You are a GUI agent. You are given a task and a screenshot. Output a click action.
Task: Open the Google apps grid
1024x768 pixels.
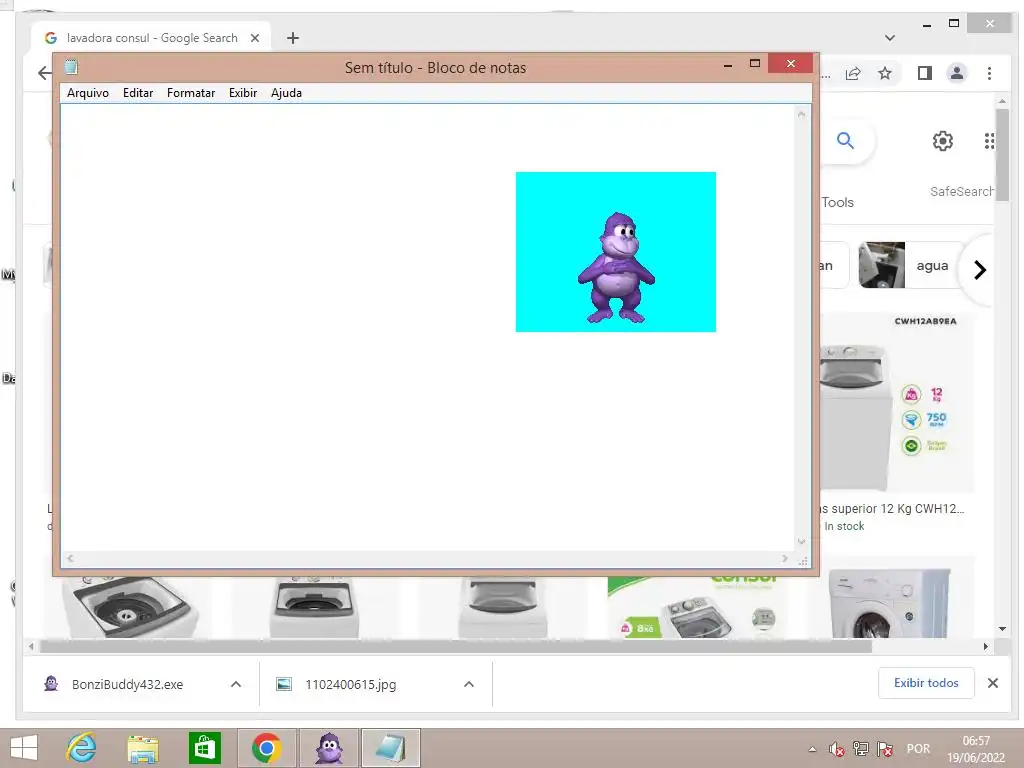coord(989,140)
